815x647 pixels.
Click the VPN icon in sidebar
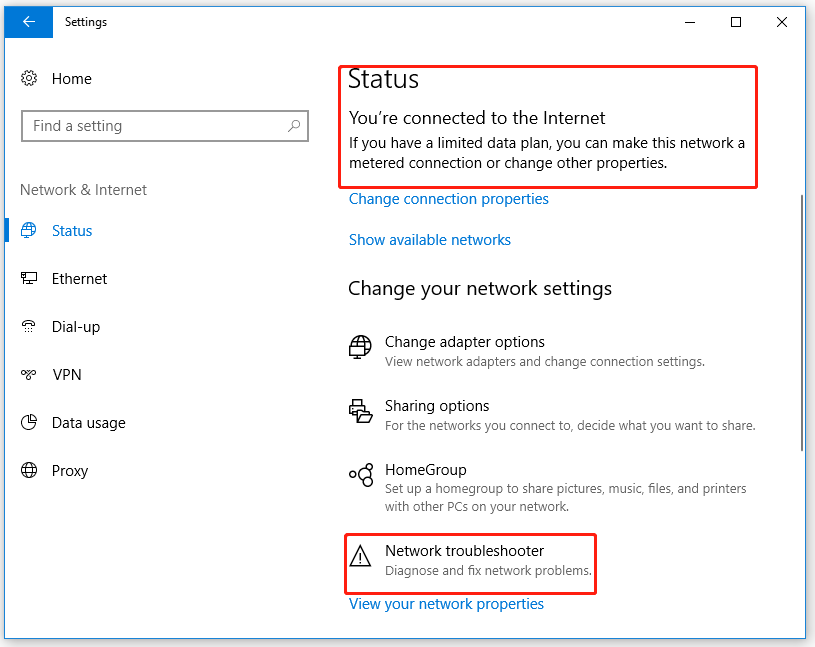coord(29,375)
